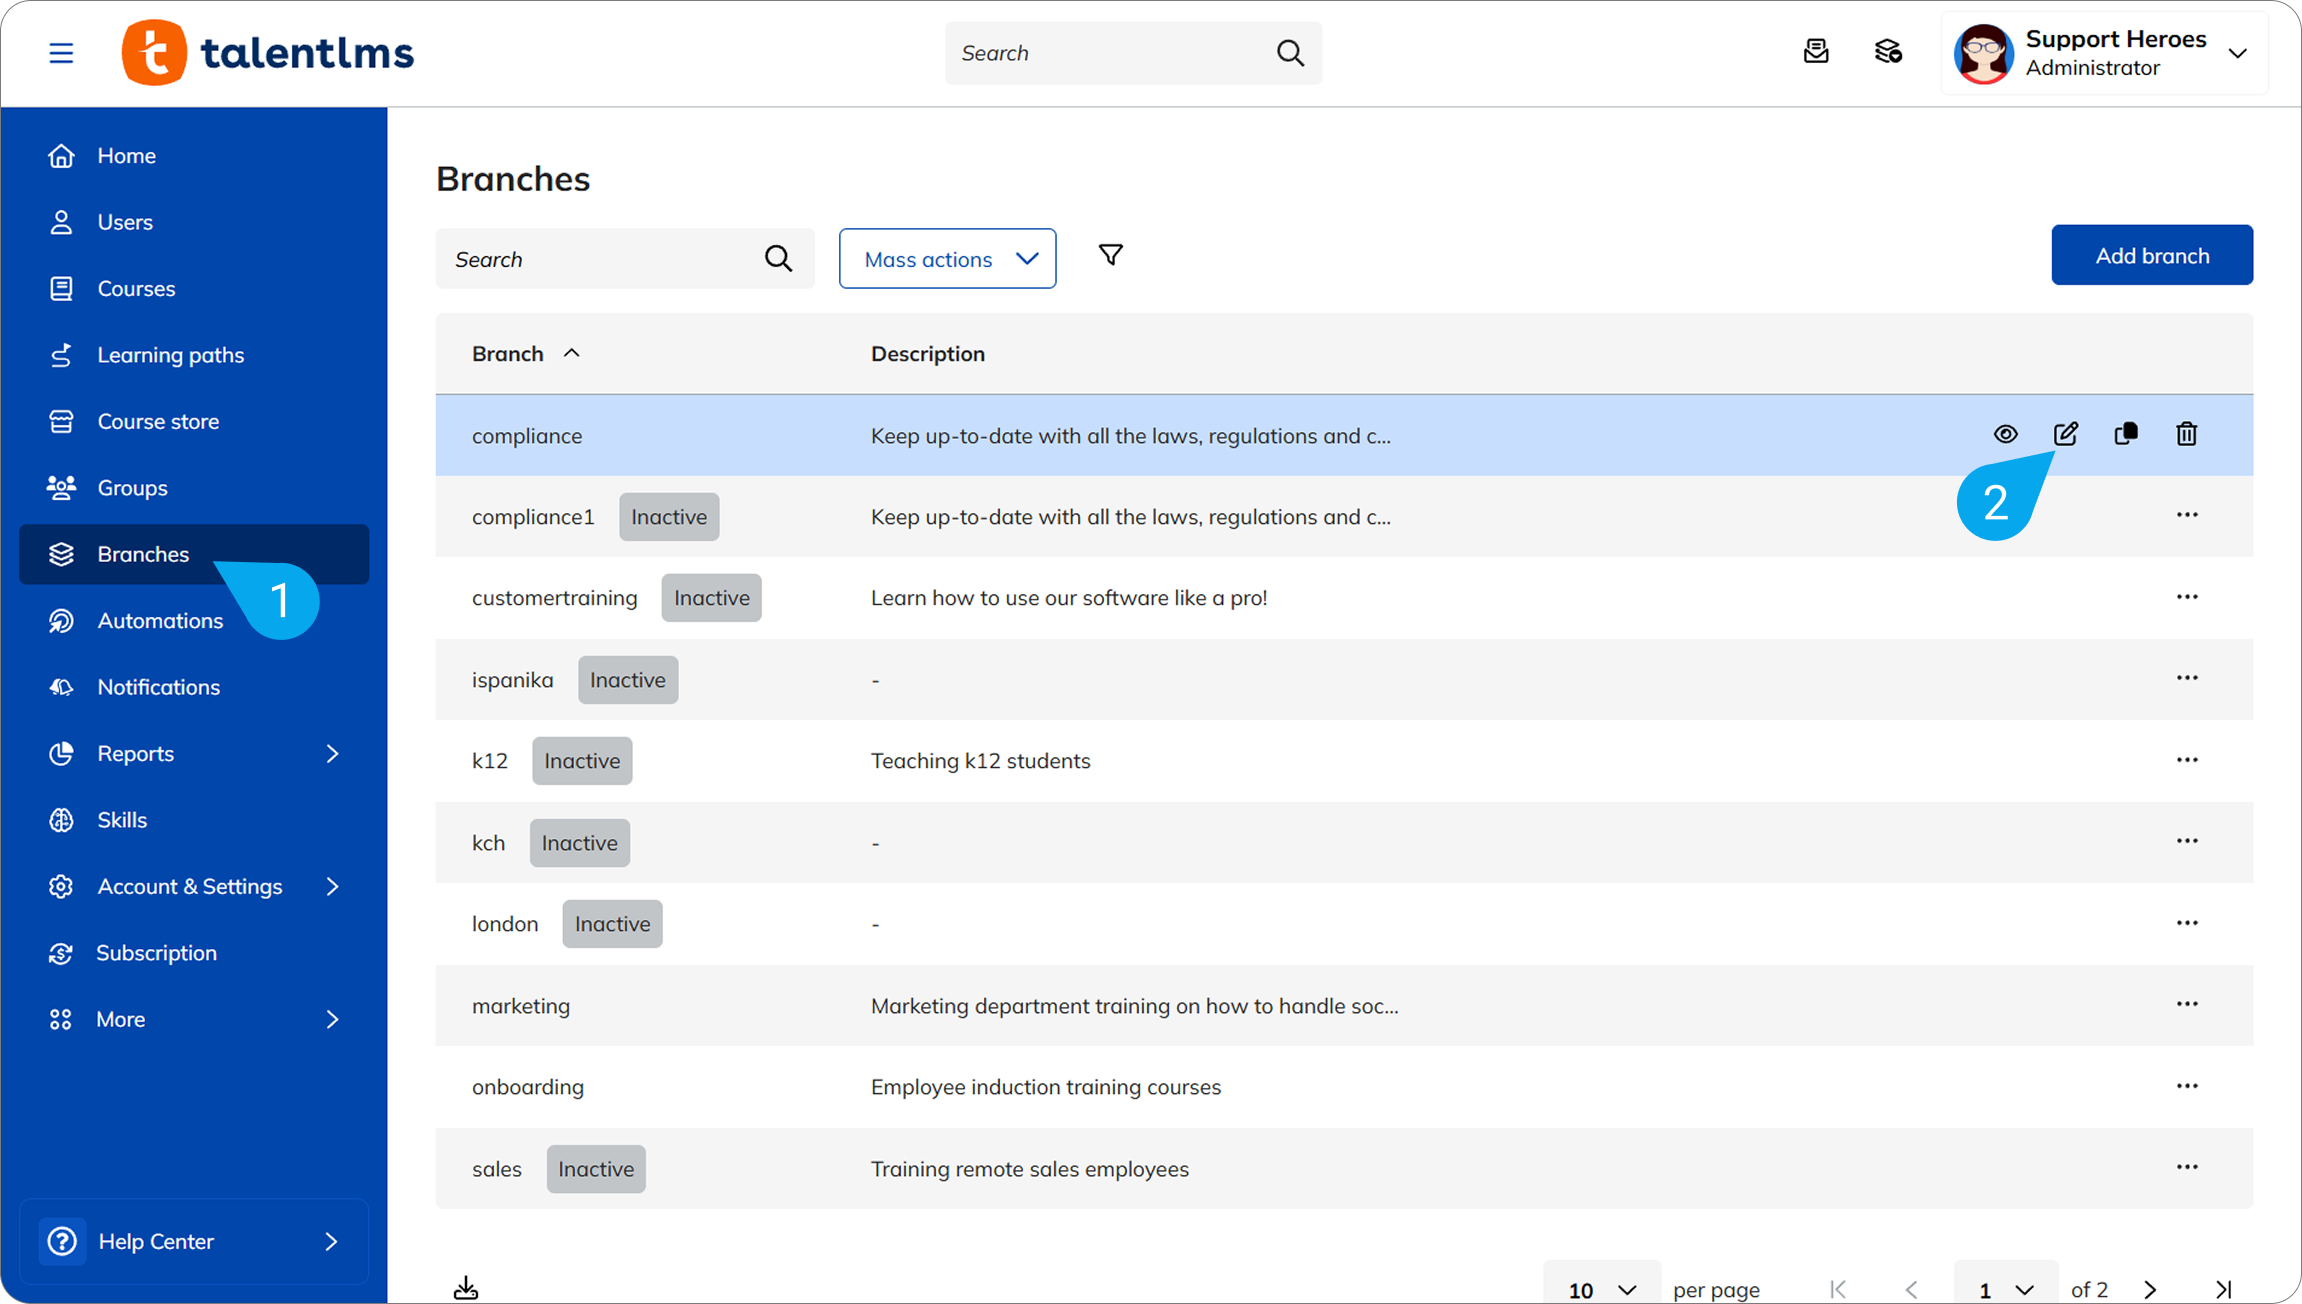Click the top search magnifier icon
This screenshot has width=2302, height=1304.
tap(1290, 53)
